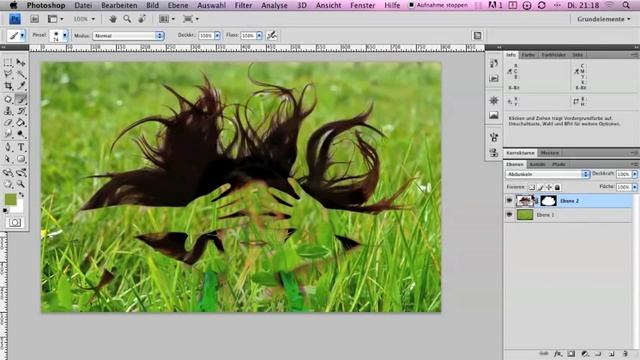Click the Rotate View icon in the application bar

(142, 19)
